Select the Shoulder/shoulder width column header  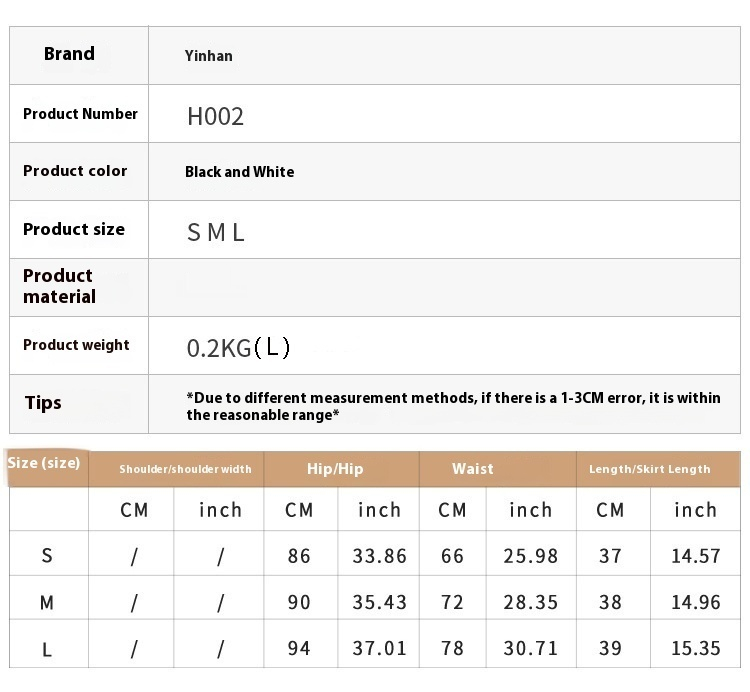coord(185,469)
